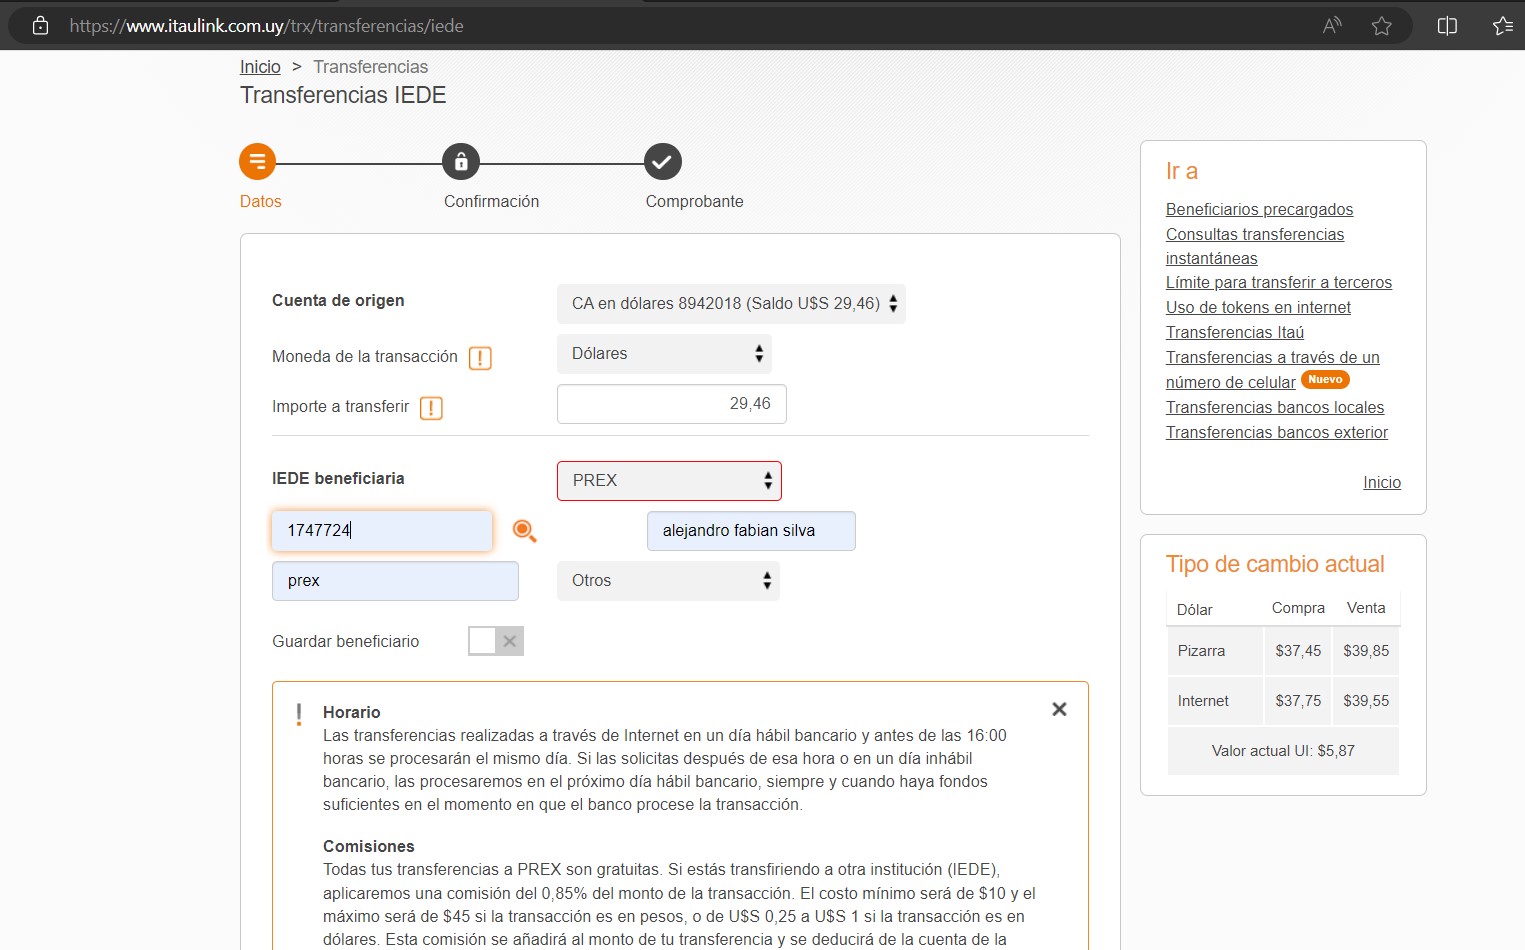Toggle the Guardar beneficiario switch
The image size is (1525, 950).
tap(496, 641)
